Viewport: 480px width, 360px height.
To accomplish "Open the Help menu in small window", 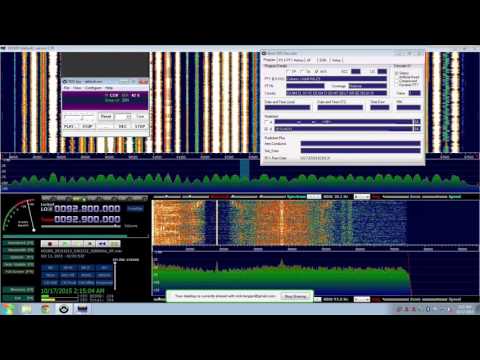I will [x=109, y=88].
